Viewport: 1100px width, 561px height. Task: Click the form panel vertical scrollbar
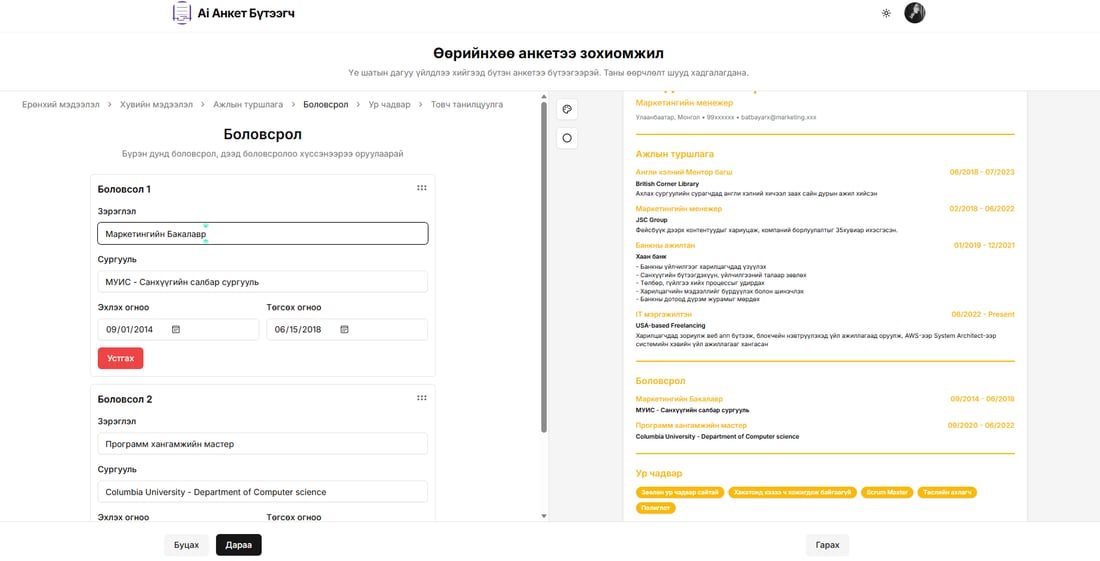[544, 268]
